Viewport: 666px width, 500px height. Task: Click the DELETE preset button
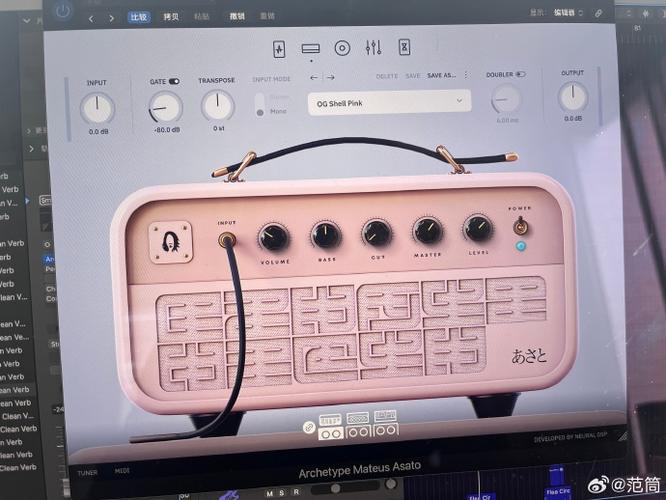click(387, 76)
